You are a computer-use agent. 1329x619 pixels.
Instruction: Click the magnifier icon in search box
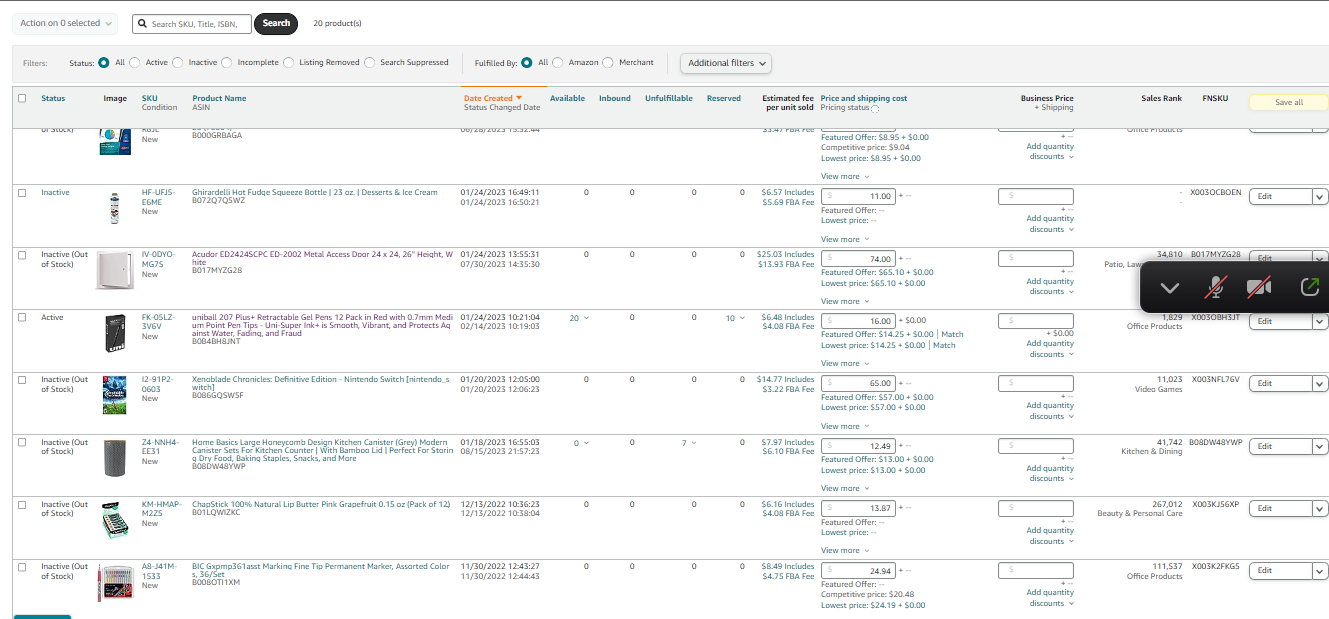click(x=142, y=23)
